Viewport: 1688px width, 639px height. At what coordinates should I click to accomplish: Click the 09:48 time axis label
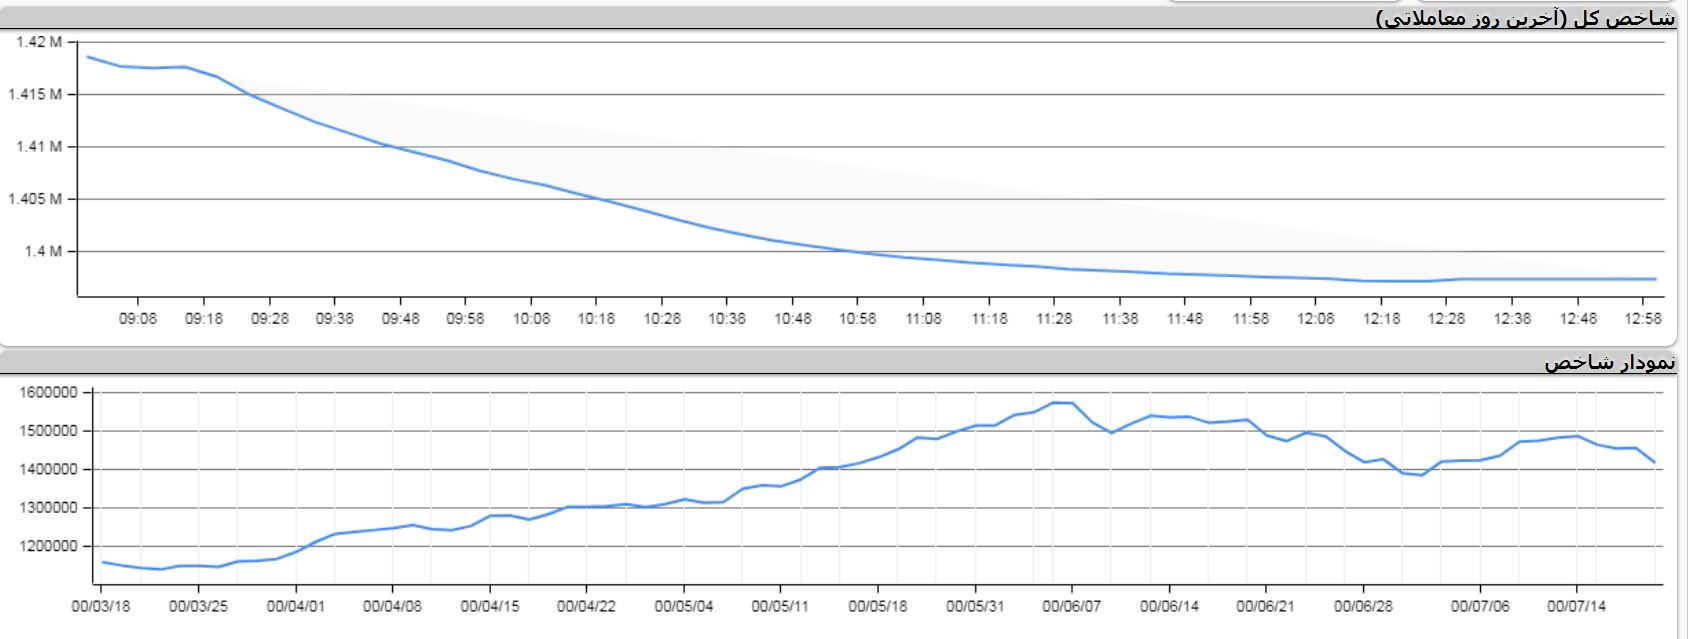[x=400, y=318]
